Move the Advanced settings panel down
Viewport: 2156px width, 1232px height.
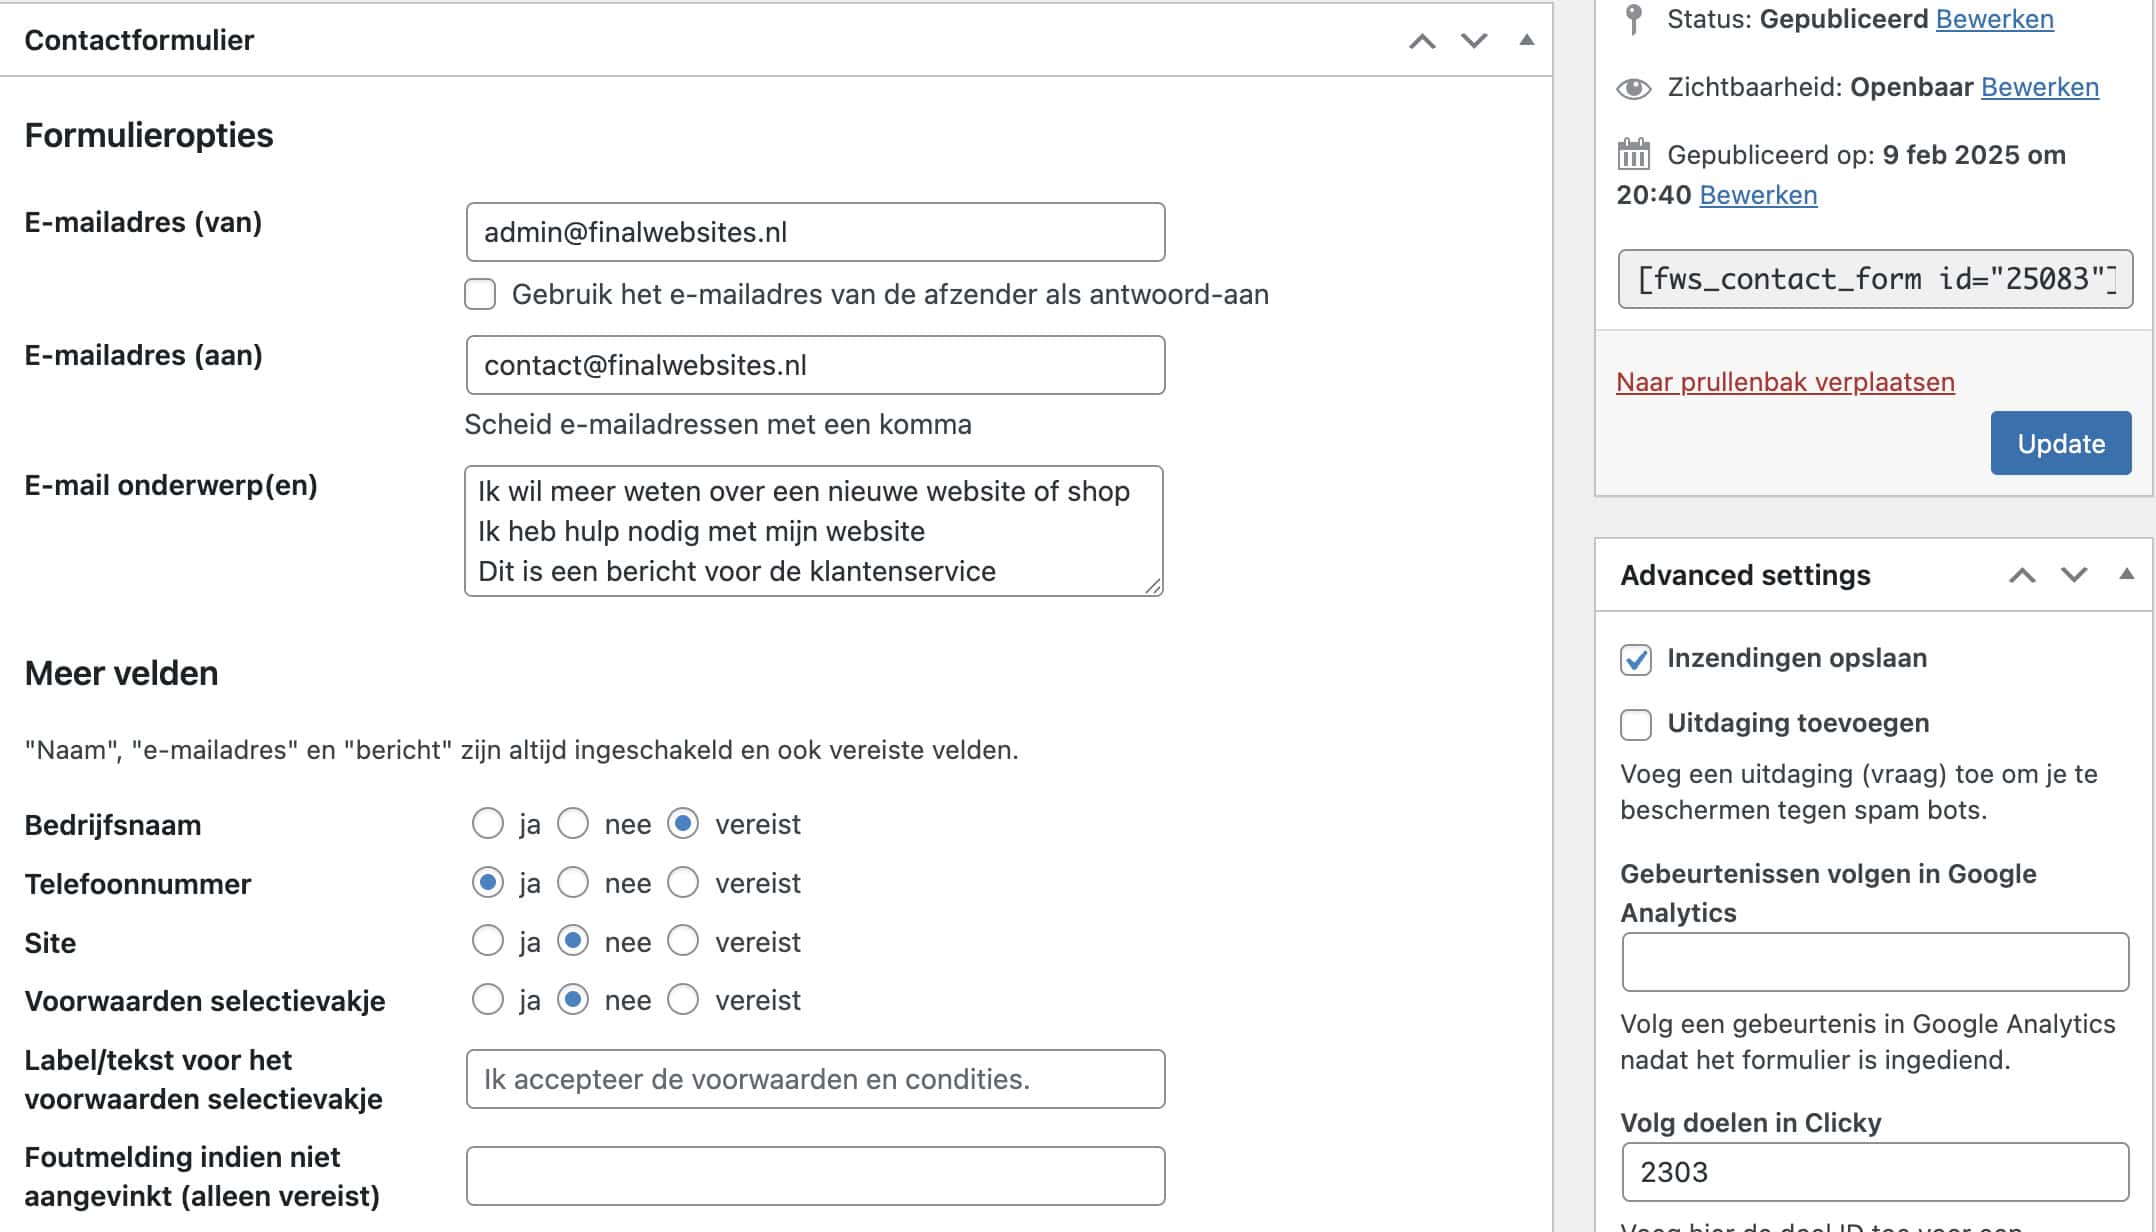(x=2073, y=575)
